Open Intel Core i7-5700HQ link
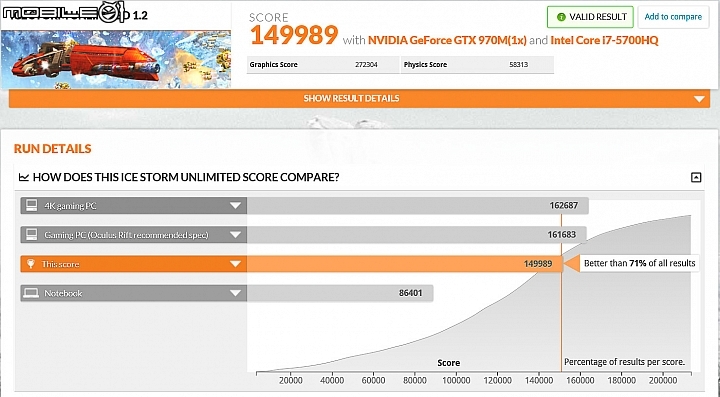The image size is (720, 397). click(604, 40)
